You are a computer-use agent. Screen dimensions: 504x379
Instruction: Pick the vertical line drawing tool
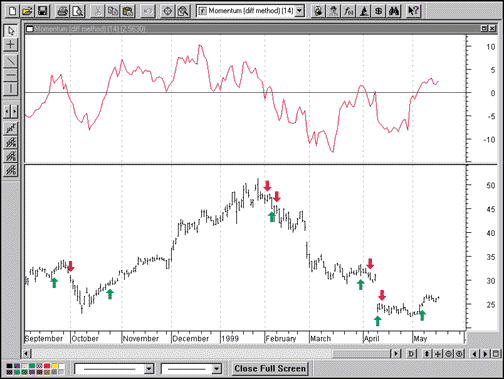[x=10, y=89]
